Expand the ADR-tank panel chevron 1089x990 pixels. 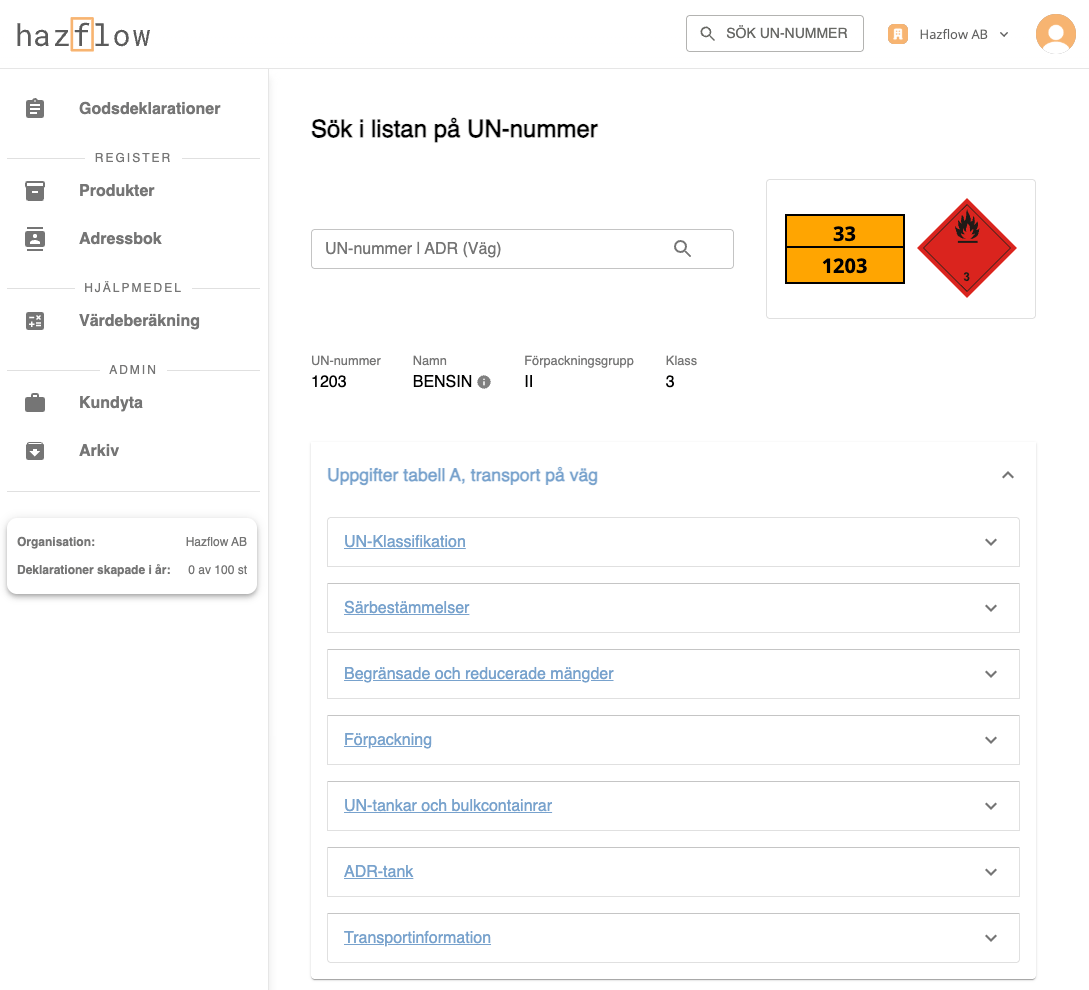991,872
